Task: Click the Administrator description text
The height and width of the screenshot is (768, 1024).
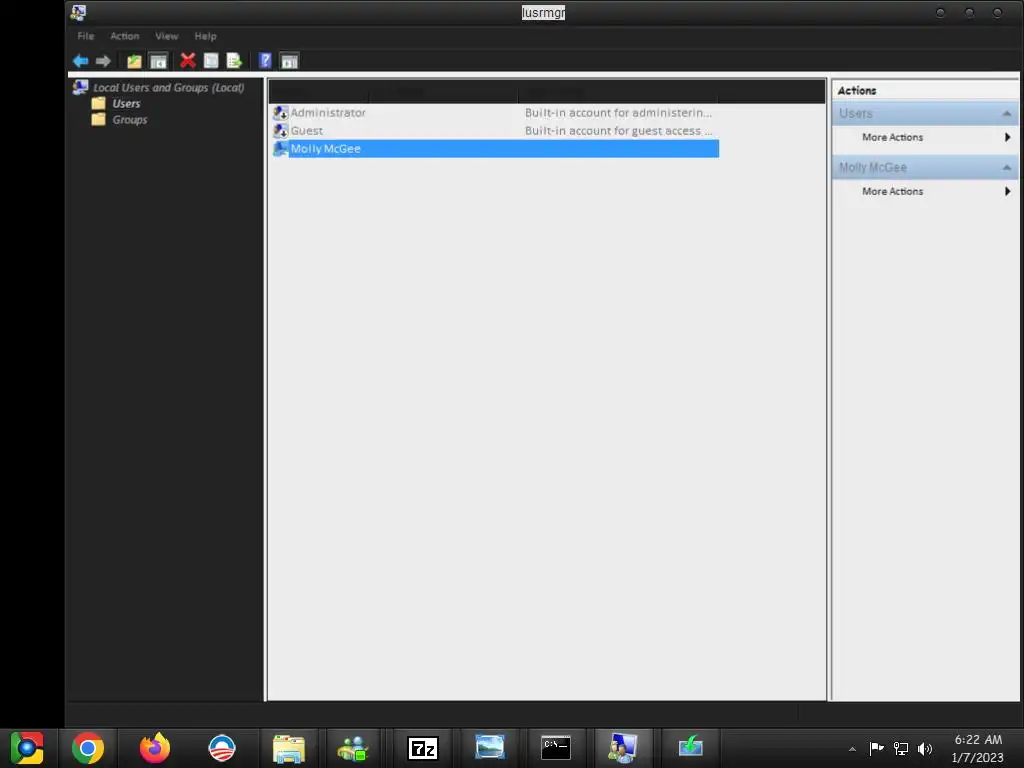Action: click(618, 112)
